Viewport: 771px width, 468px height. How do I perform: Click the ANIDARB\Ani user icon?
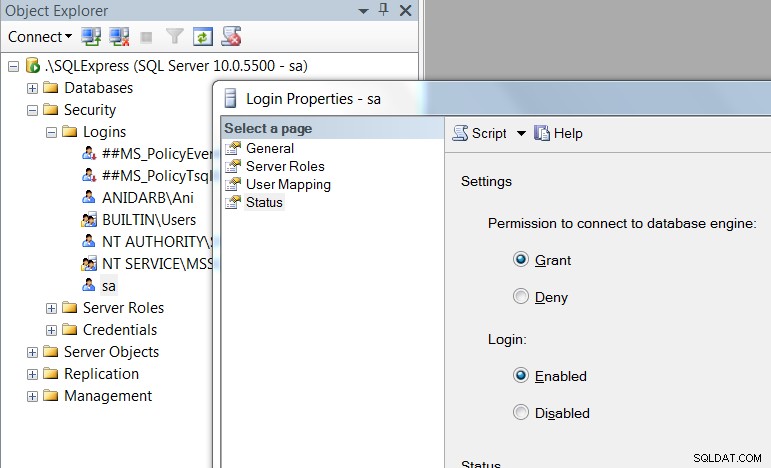89,197
